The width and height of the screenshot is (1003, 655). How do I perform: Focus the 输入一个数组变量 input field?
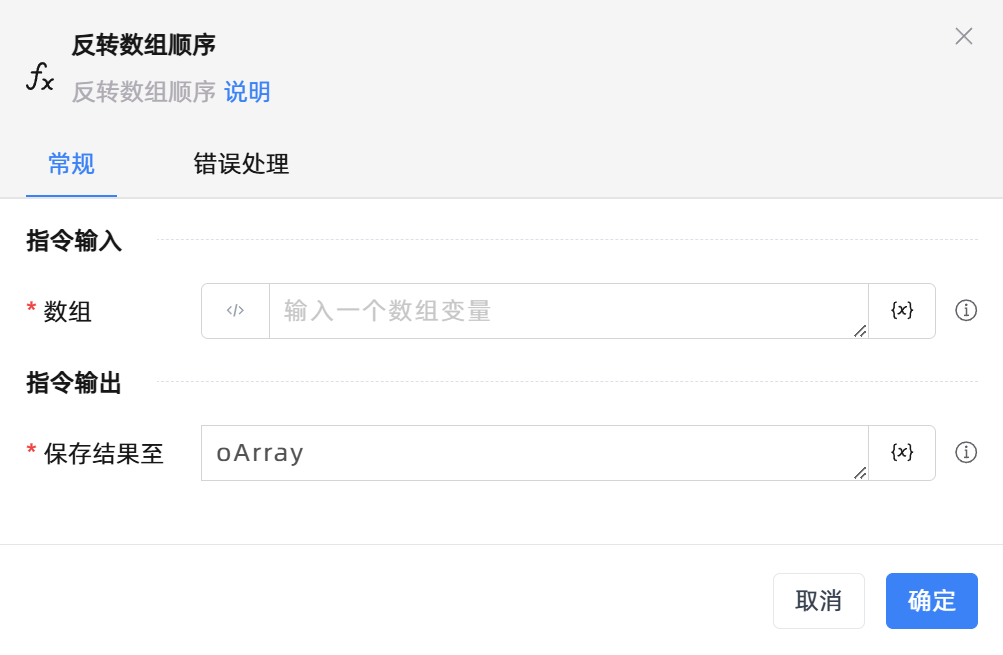[x=565, y=311]
